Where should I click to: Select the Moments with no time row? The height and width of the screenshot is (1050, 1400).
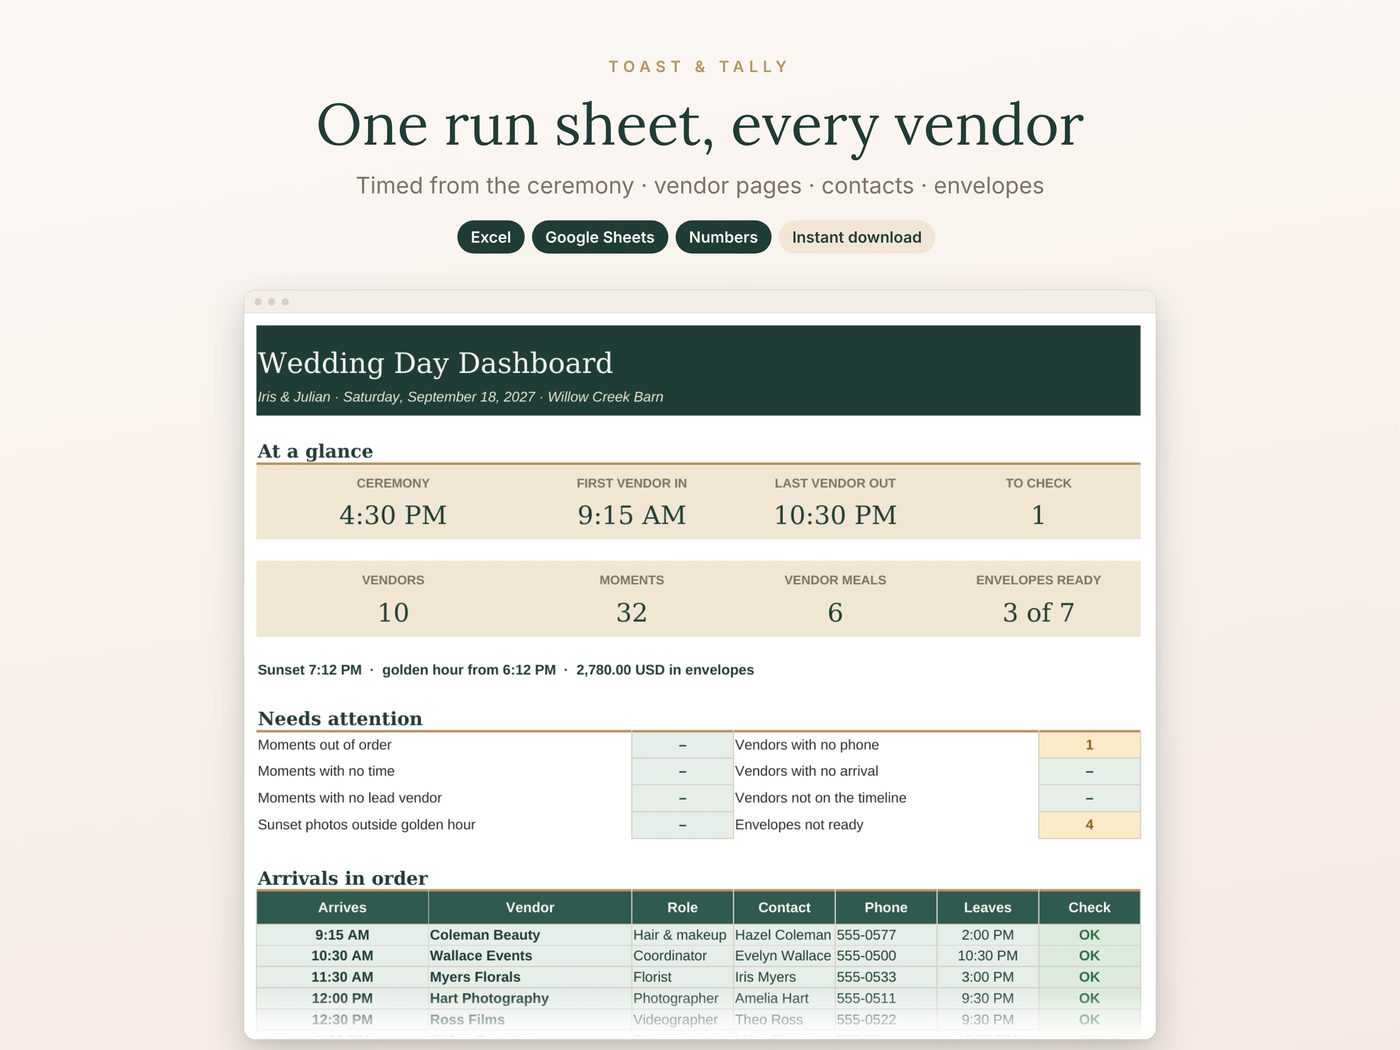coord(495,771)
